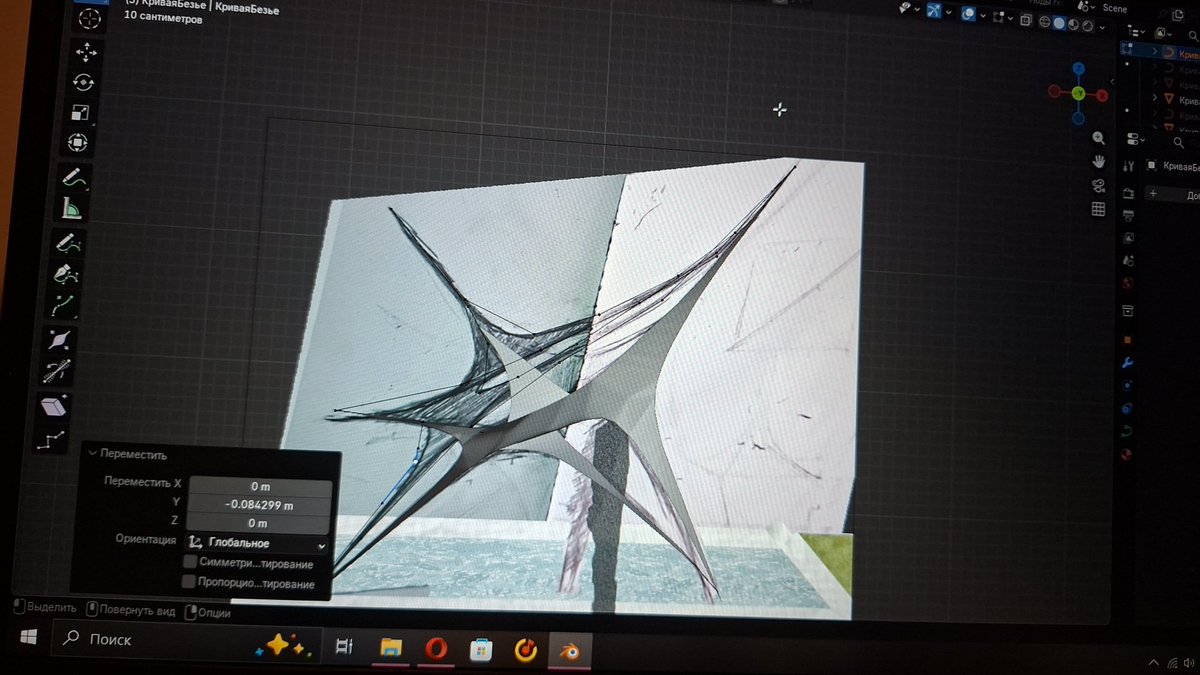The image size is (1200, 675).
Task: Click the Y value field showing -0.084299 m
Action: pos(260,505)
